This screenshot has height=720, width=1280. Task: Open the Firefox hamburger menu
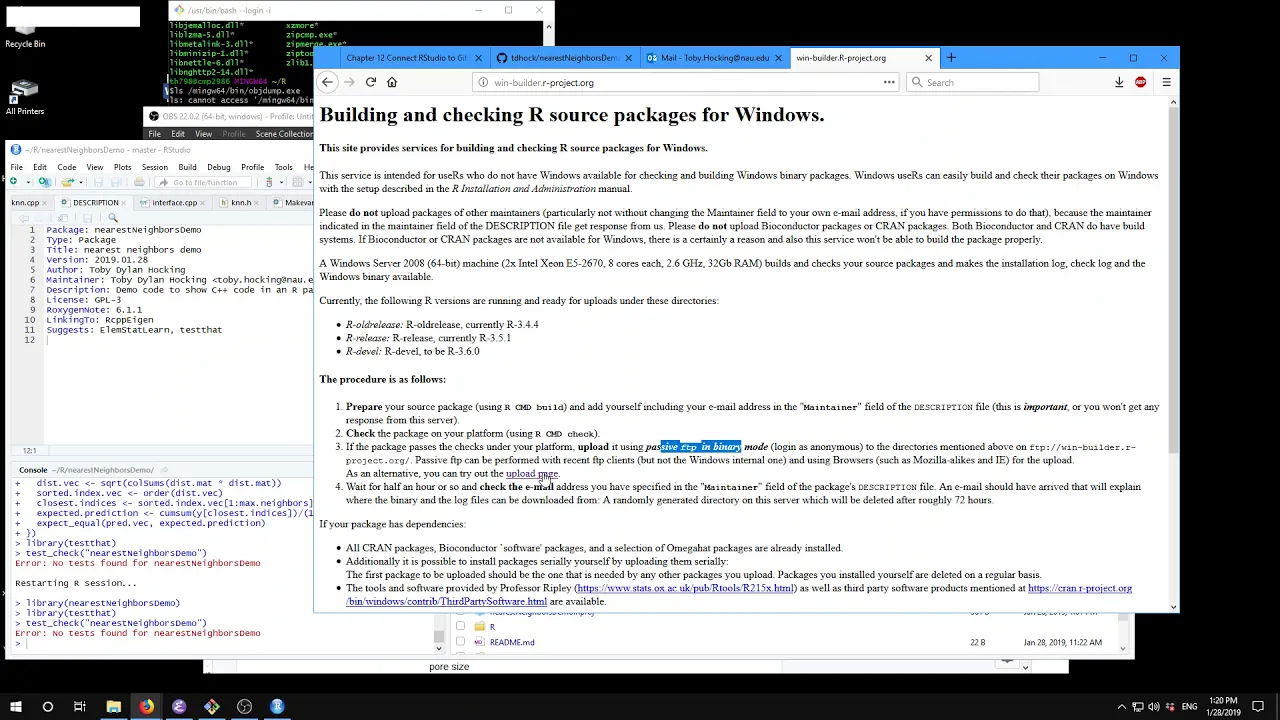(x=1166, y=82)
